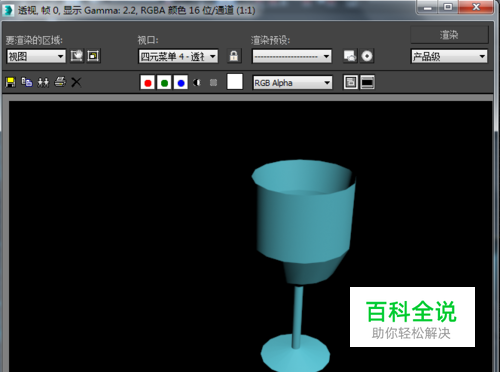Maximize the rendered frame window
Viewport: 500px width, 372px height.
click(x=448, y=7)
